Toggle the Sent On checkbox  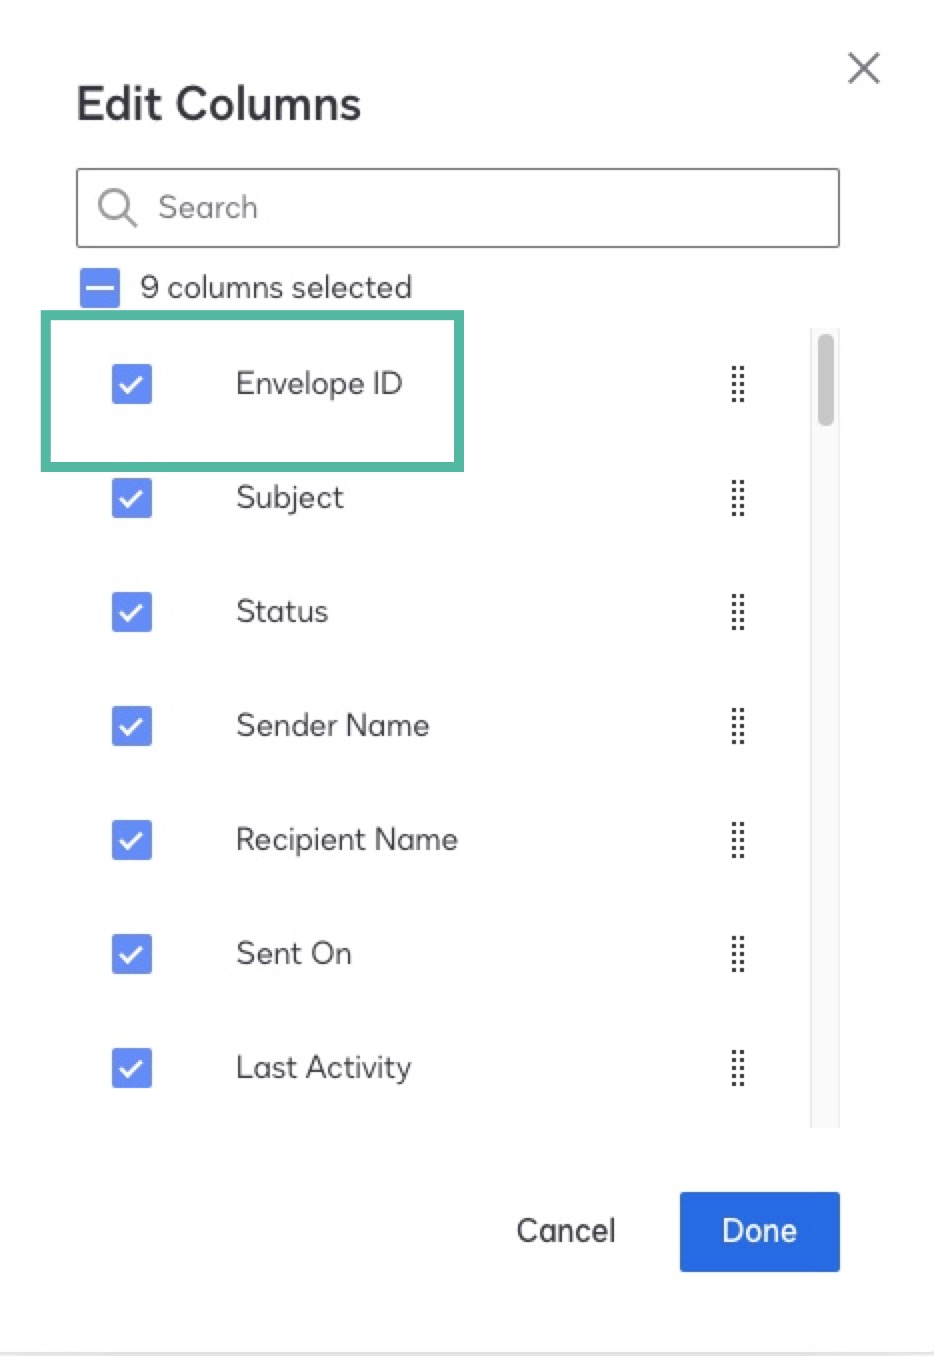pos(131,954)
